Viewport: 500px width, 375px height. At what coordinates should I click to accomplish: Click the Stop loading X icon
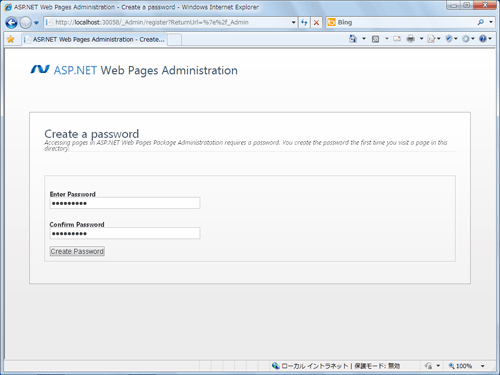click(x=316, y=22)
